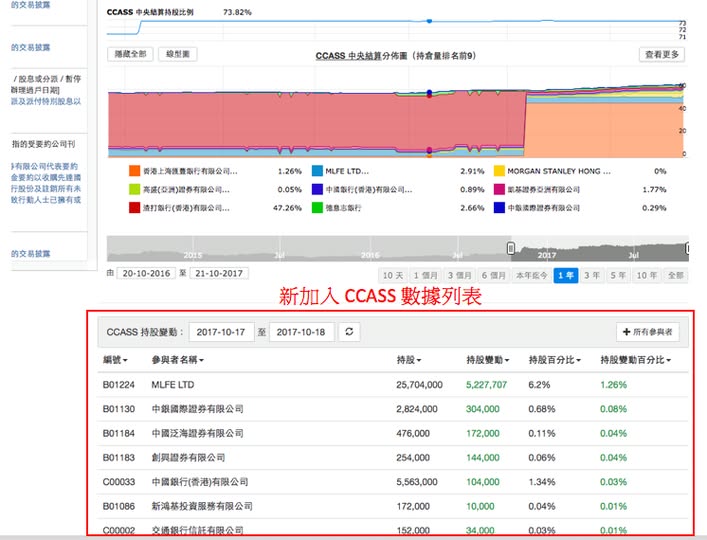Click code B01086 in the table
Viewport: 707px width, 540px height.
(x=119, y=506)
